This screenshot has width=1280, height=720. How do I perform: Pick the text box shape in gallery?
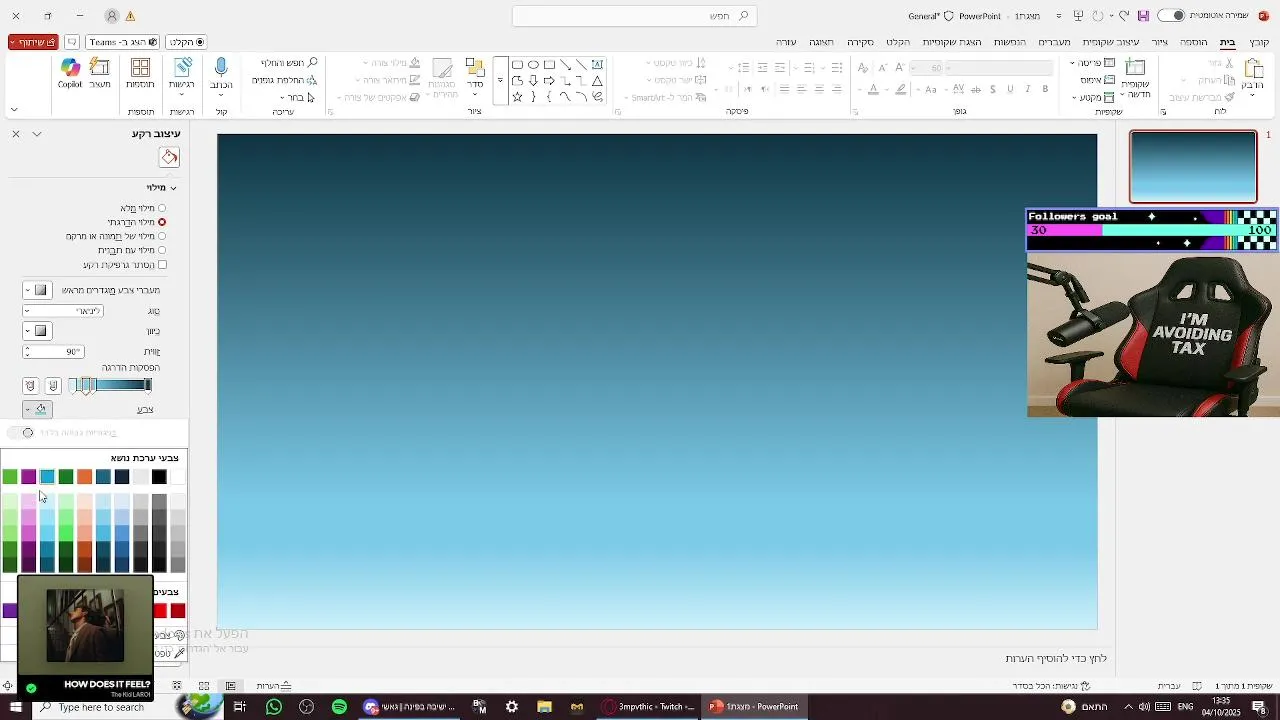coord(597,65)
